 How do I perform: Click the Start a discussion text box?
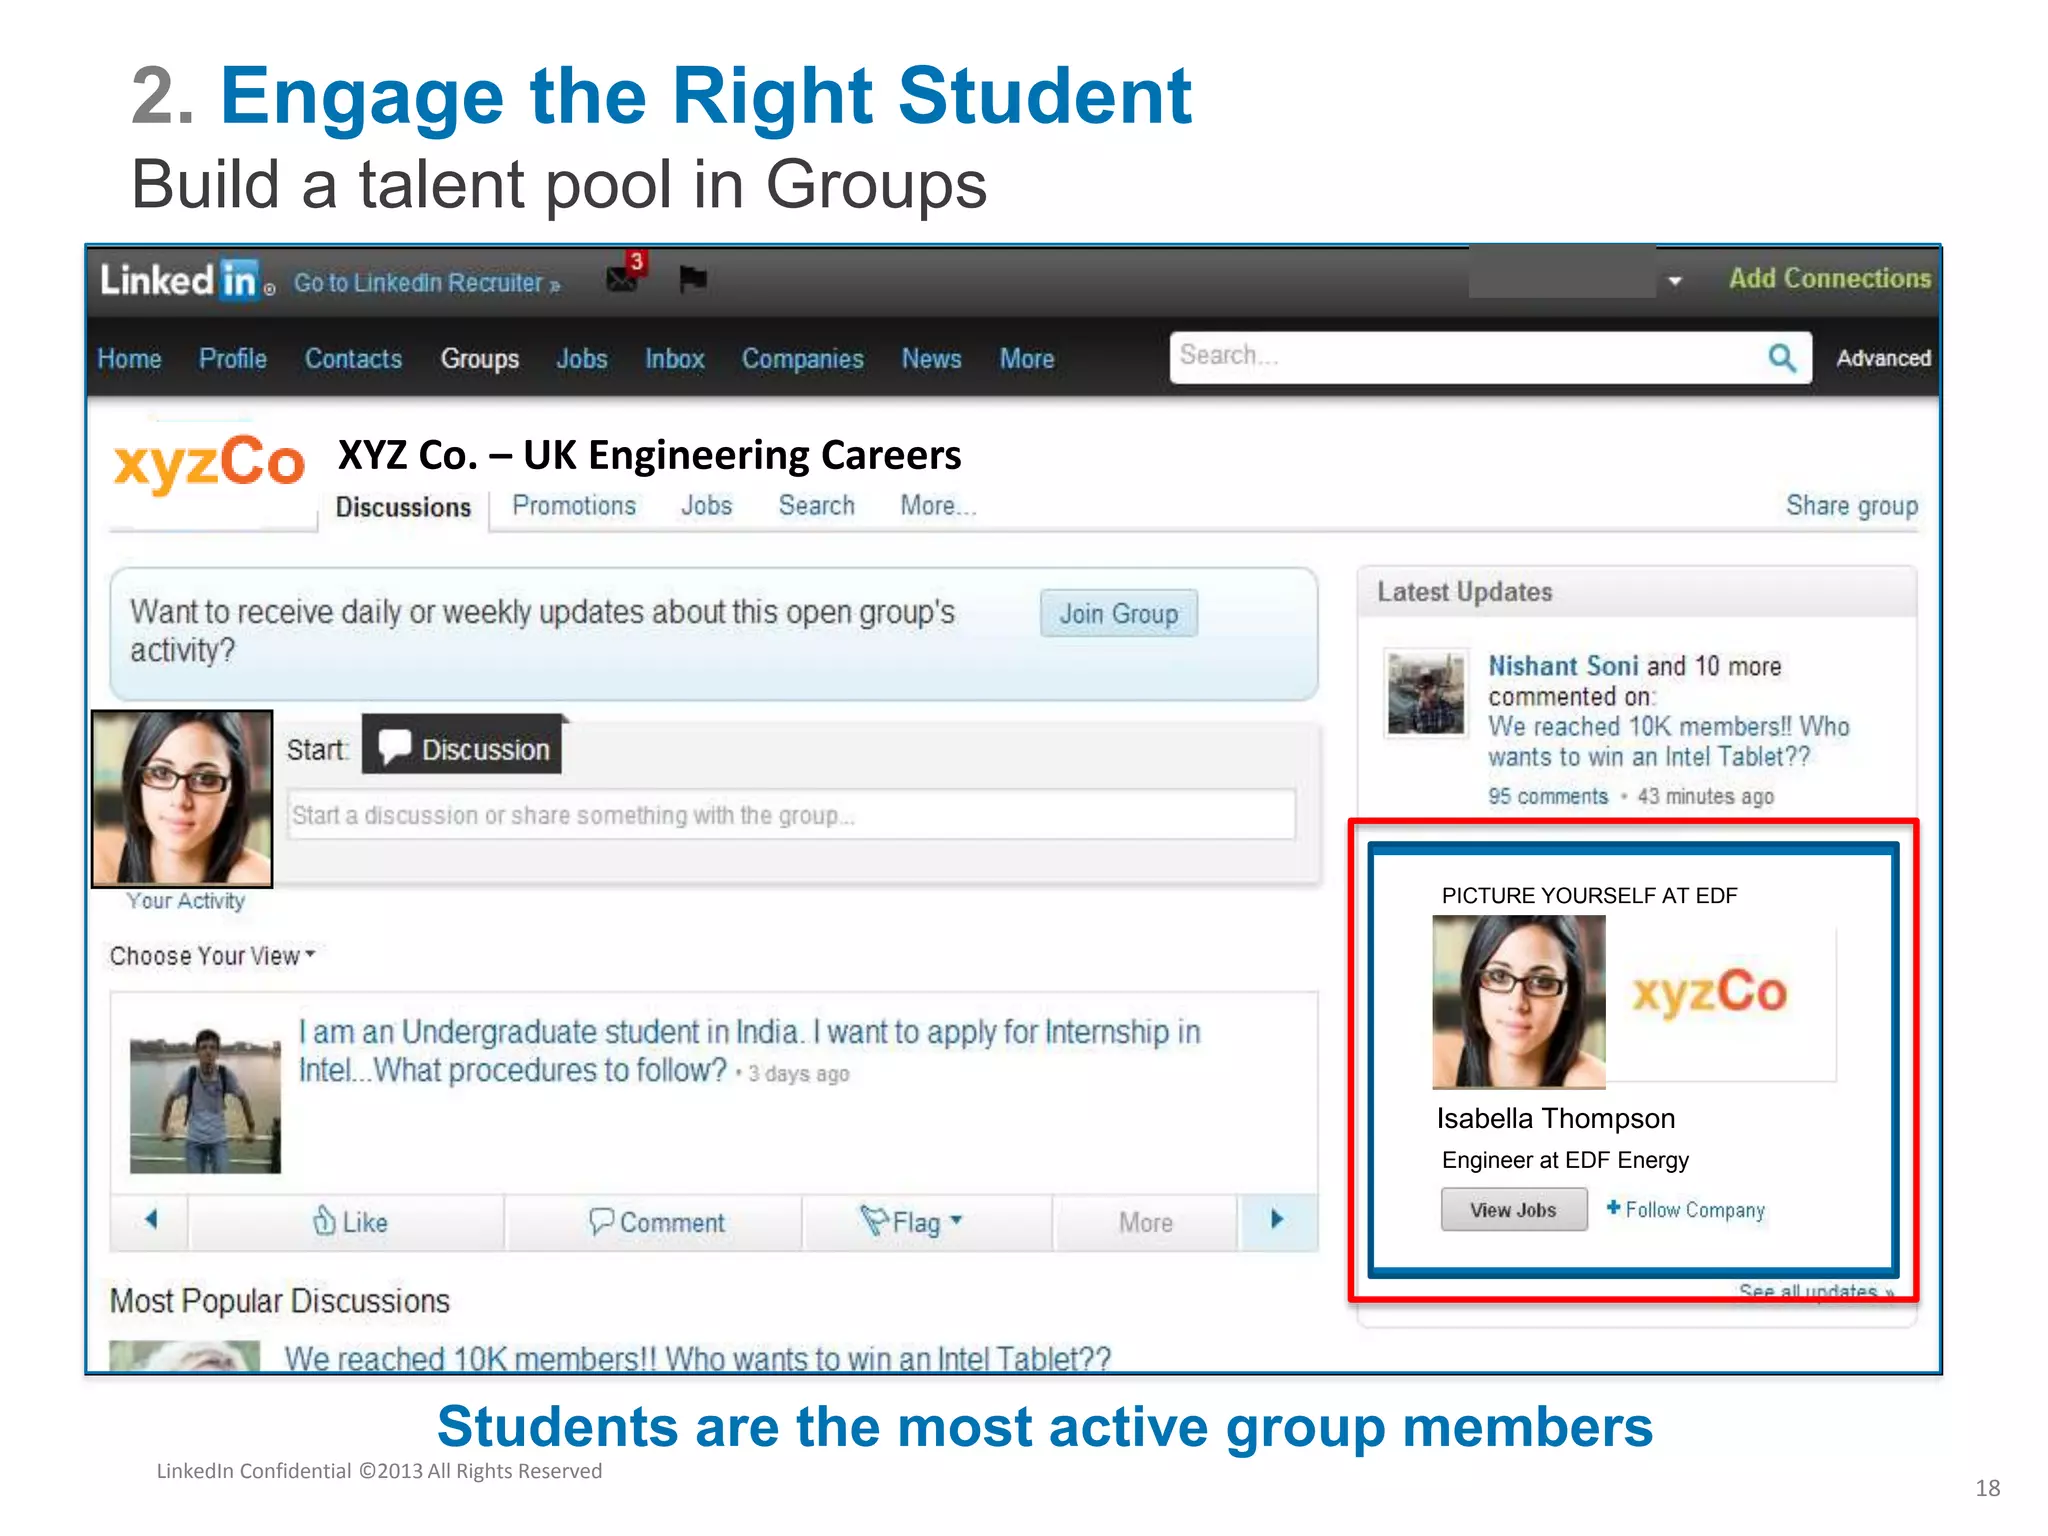(x=792, y=815)
